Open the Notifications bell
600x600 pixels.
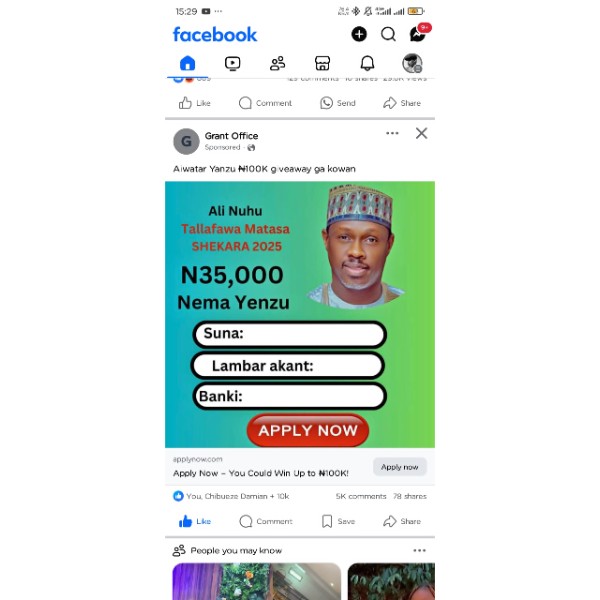tap(367, 64)
